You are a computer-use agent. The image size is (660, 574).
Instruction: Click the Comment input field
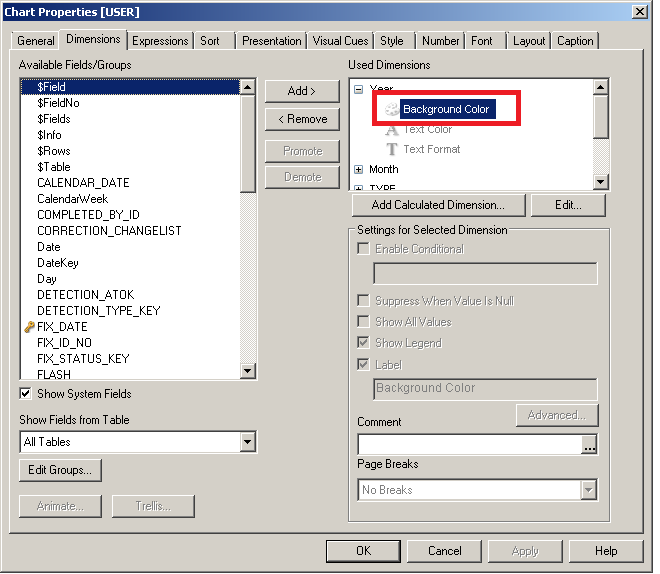click(x=470, y=445)
